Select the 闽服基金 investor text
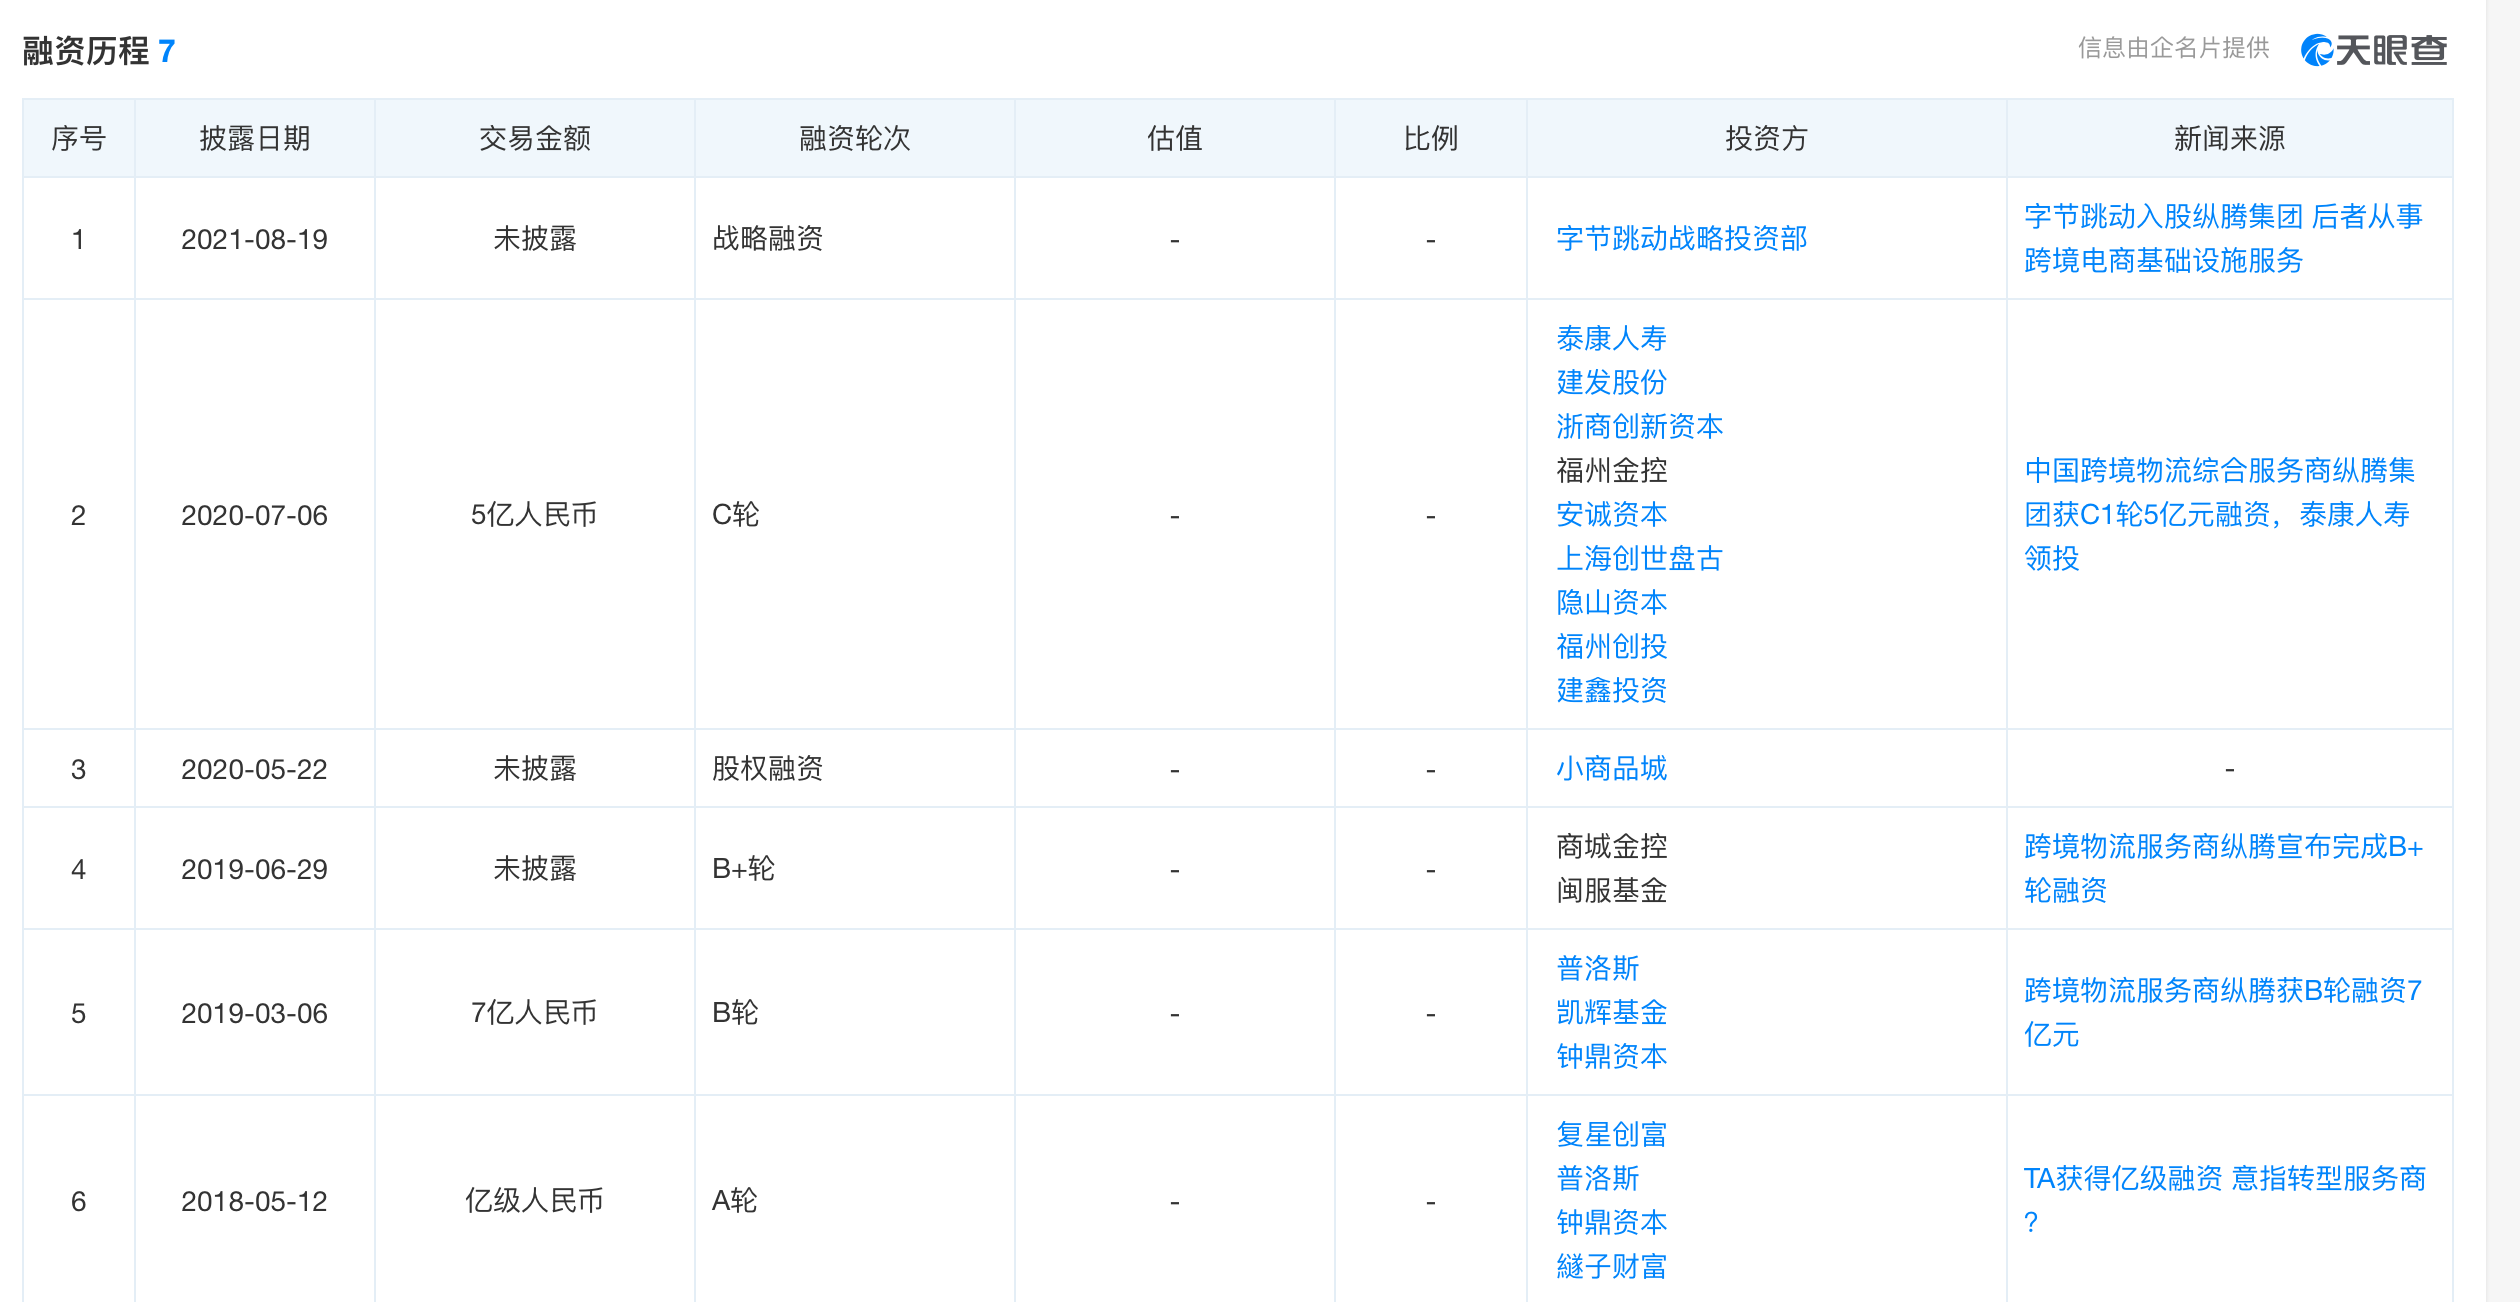This screenshot has height=1302, width=2520. click(x=1612, y=890)
